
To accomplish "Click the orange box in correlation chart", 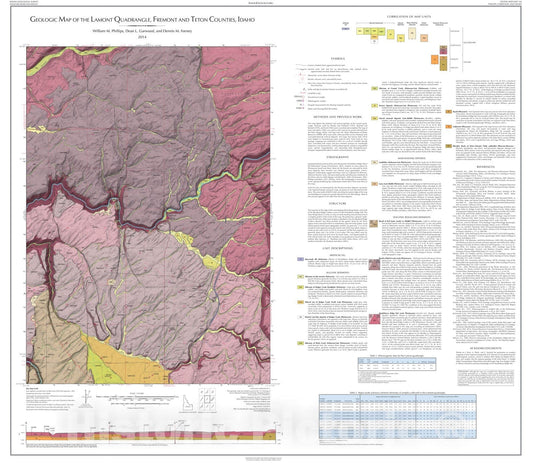I will 435,59.
